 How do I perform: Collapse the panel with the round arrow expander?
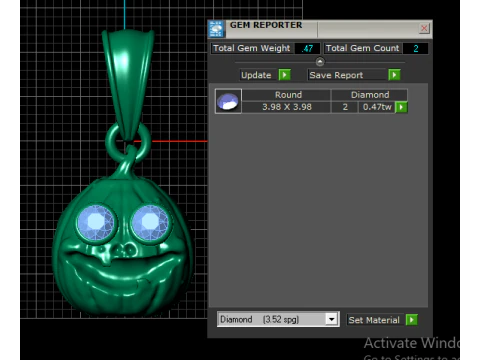[320, 62]
